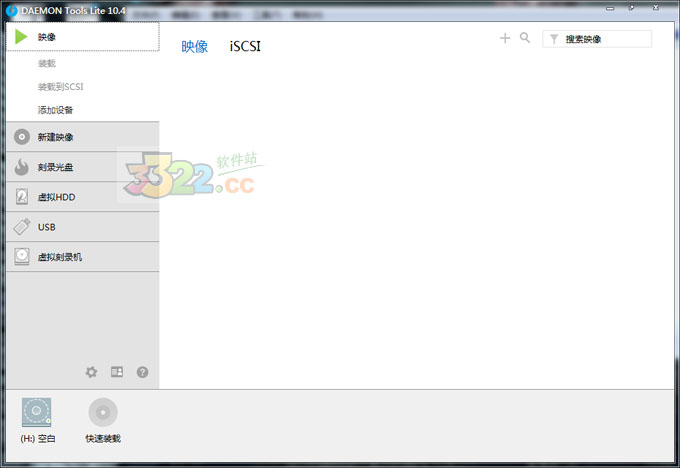Click the USB stick icon
Viewport: 680px width, 468px height.
(x=22, y=226)
